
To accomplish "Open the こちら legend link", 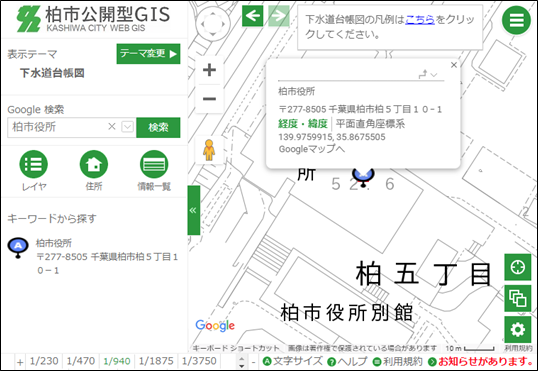I will 420,20.
